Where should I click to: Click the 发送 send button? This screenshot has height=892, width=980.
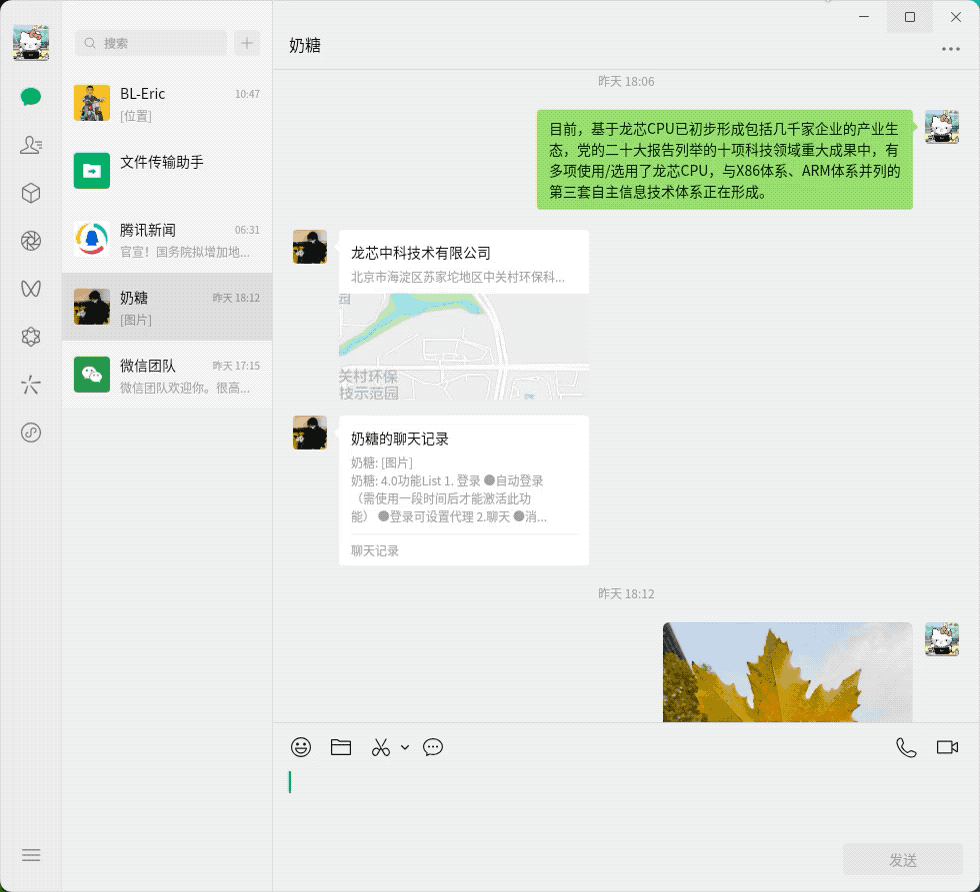point(902,859)
